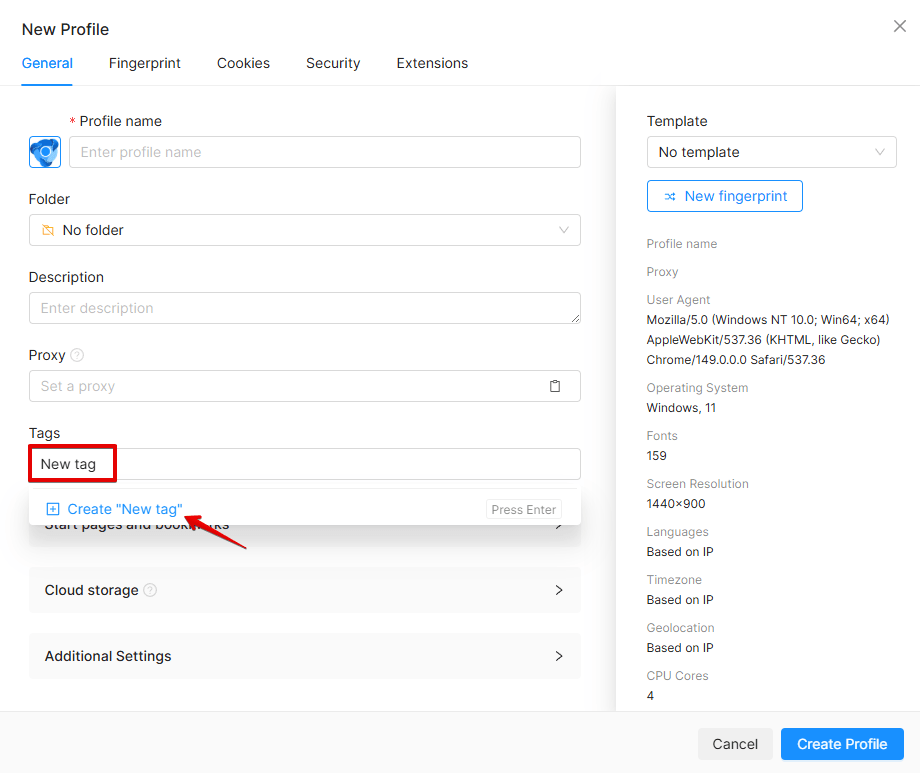The image size is (920, 773).
Task: Click the Template heading label
Action: [x=677, y=121]
